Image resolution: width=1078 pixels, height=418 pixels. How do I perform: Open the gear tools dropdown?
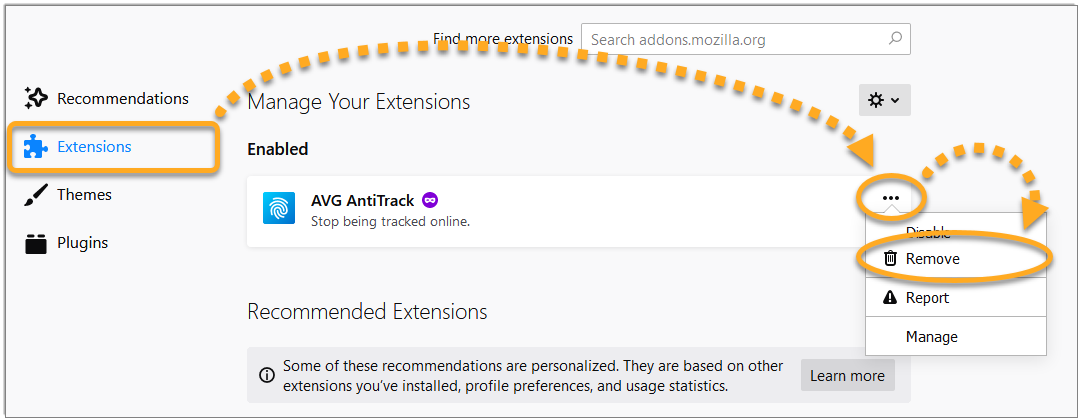point(884,100)
